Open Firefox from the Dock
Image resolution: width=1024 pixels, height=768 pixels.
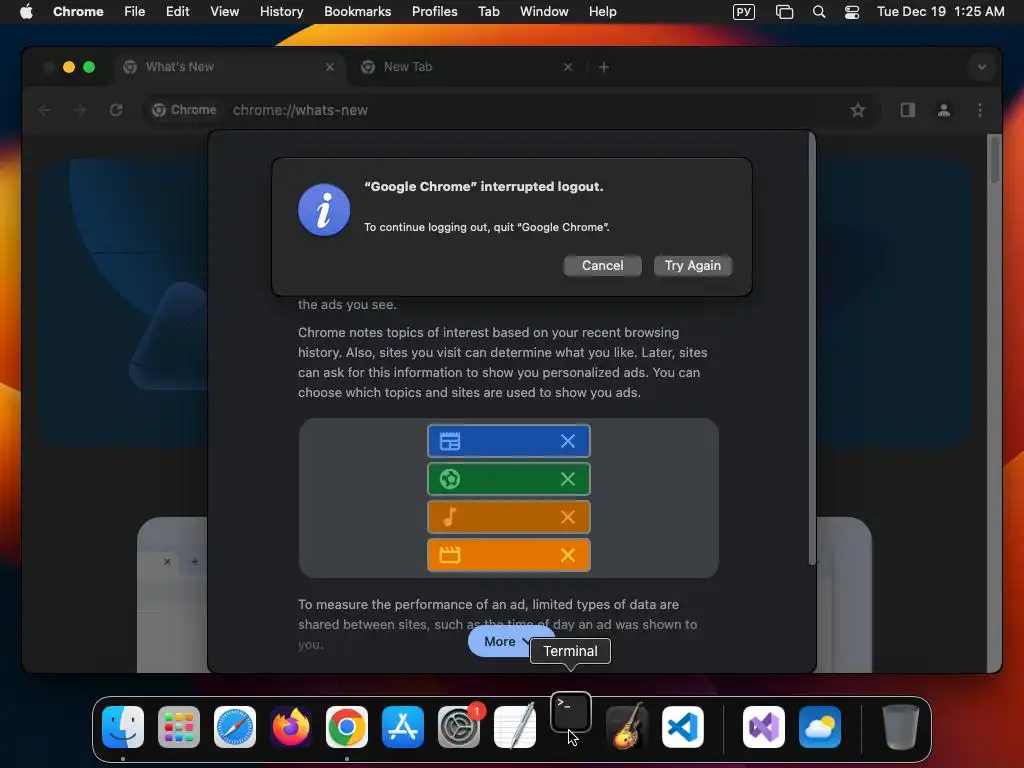[x=291, y=726]
